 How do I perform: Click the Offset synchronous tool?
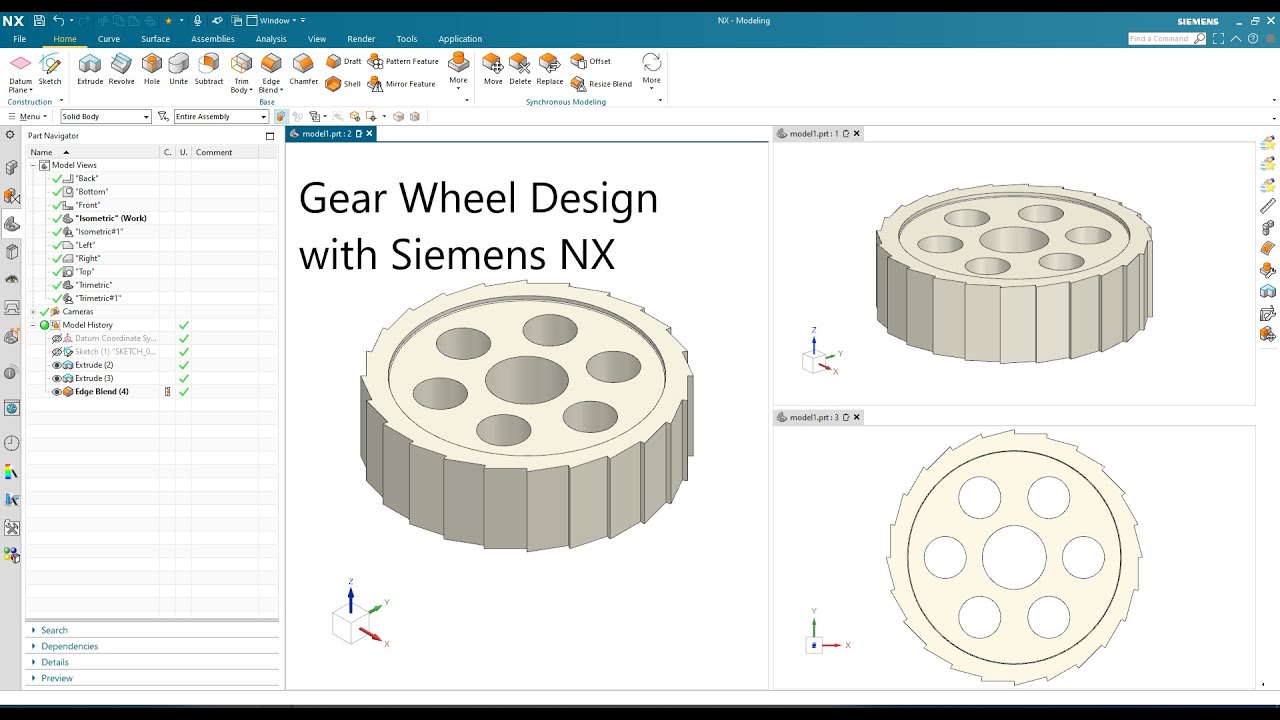tap(591, 61)
